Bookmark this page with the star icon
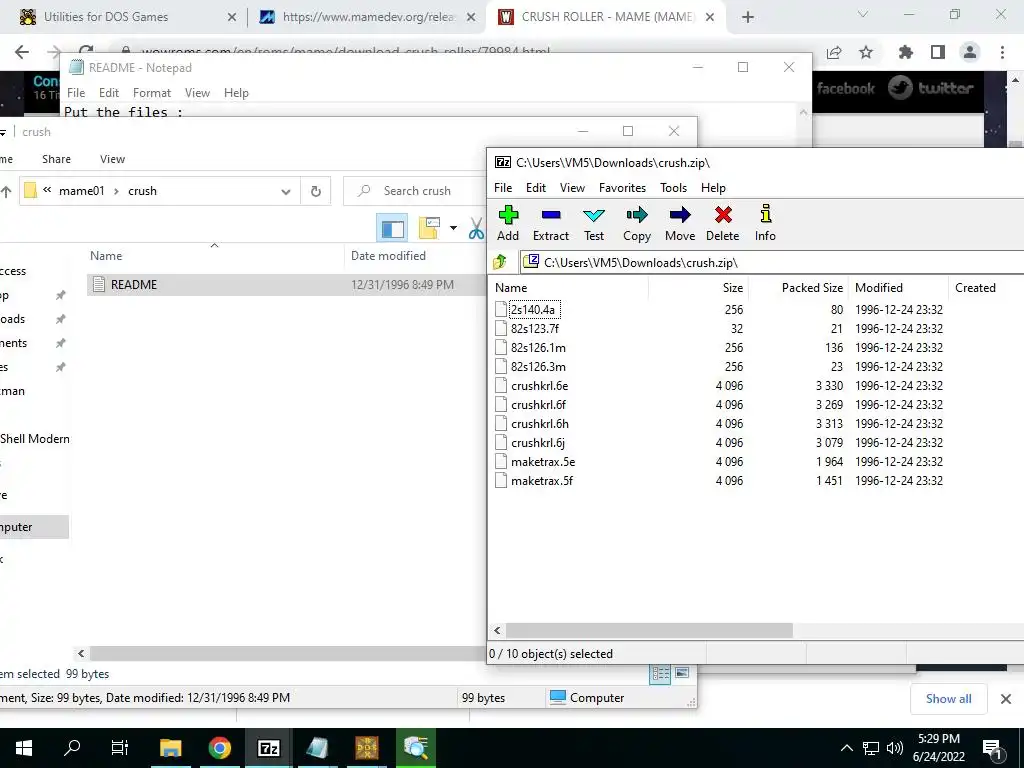Image resolution: width=1024 pixels, height=768 pixels. [866, 52]
